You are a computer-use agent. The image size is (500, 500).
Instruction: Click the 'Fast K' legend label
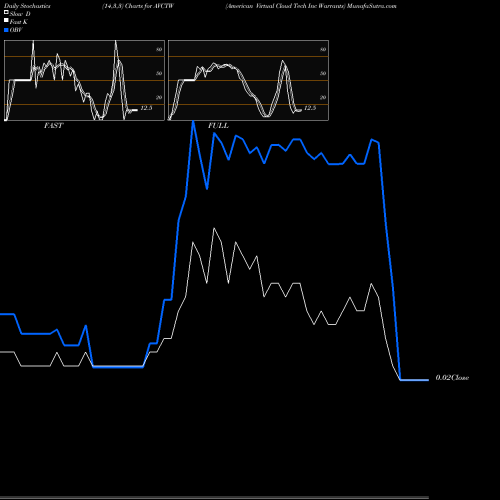click(19, 22)
